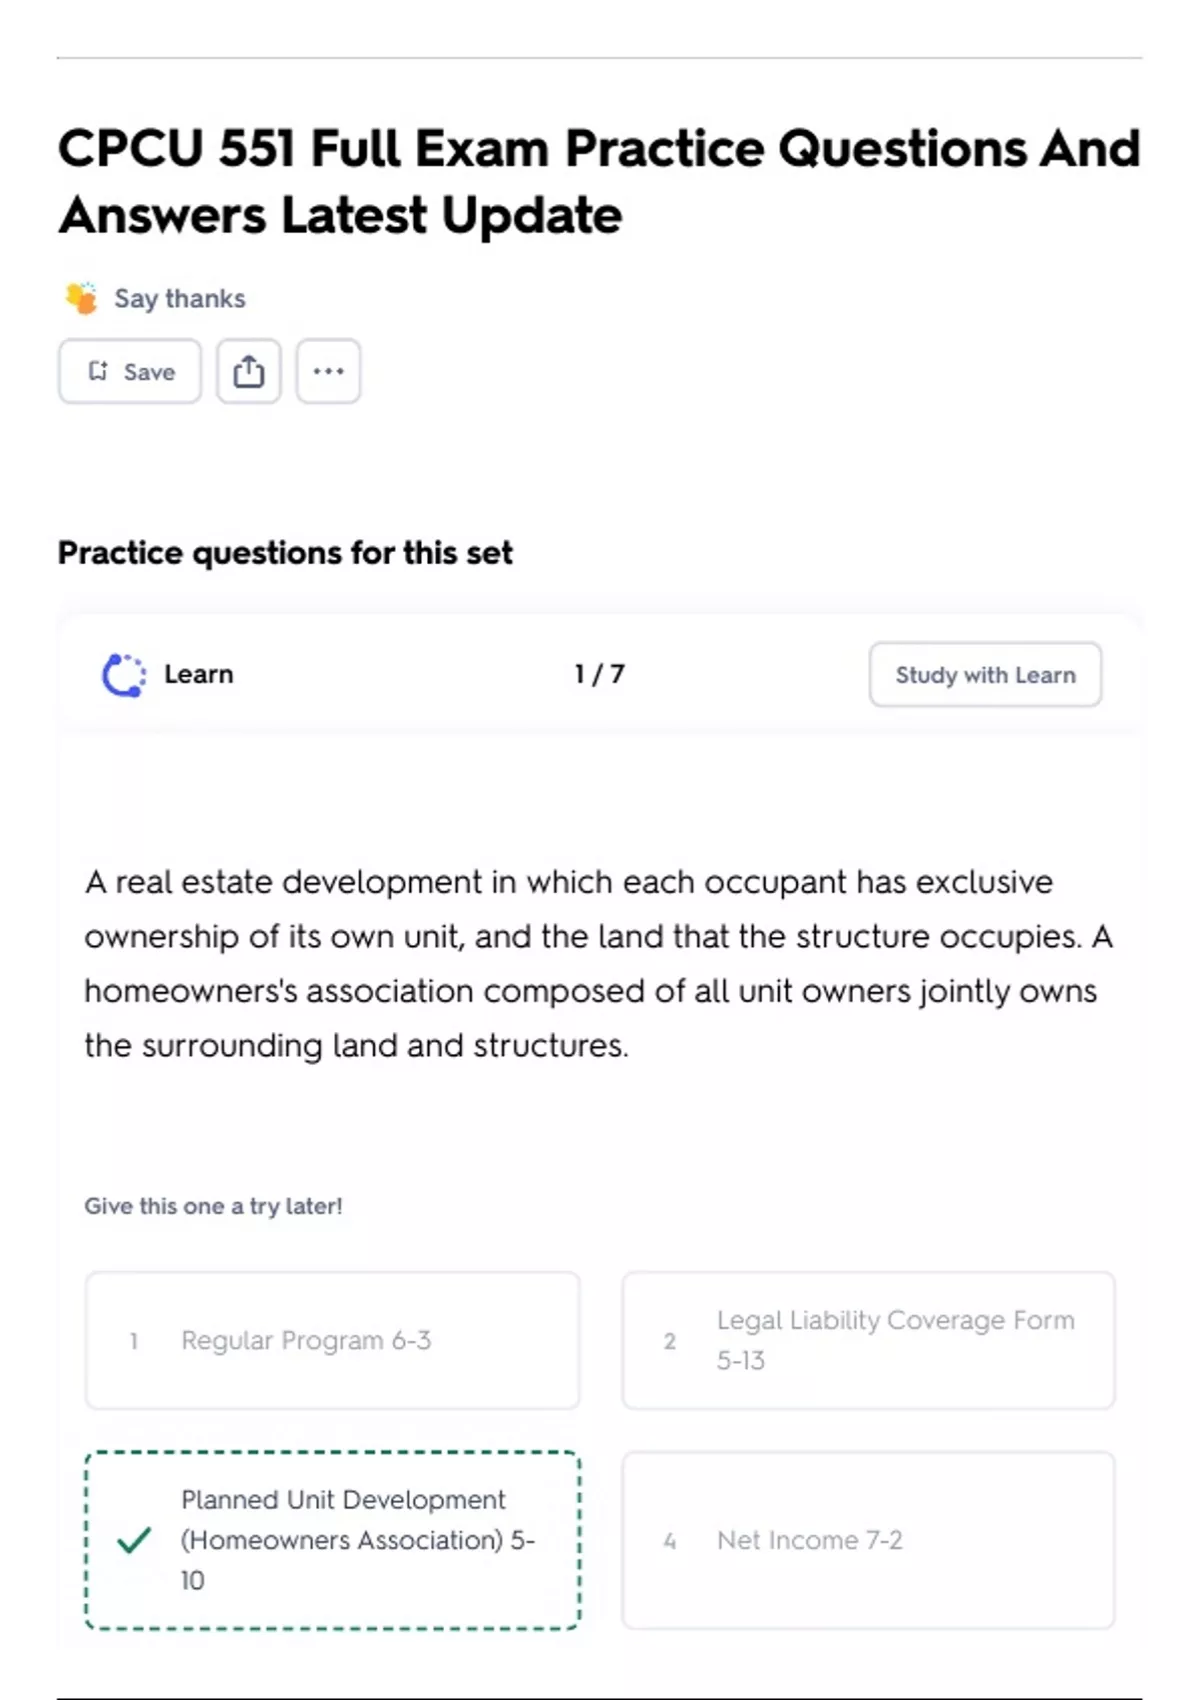
Task: Click the bookmark icon inside Save
Action: click(x=98, y=371)
